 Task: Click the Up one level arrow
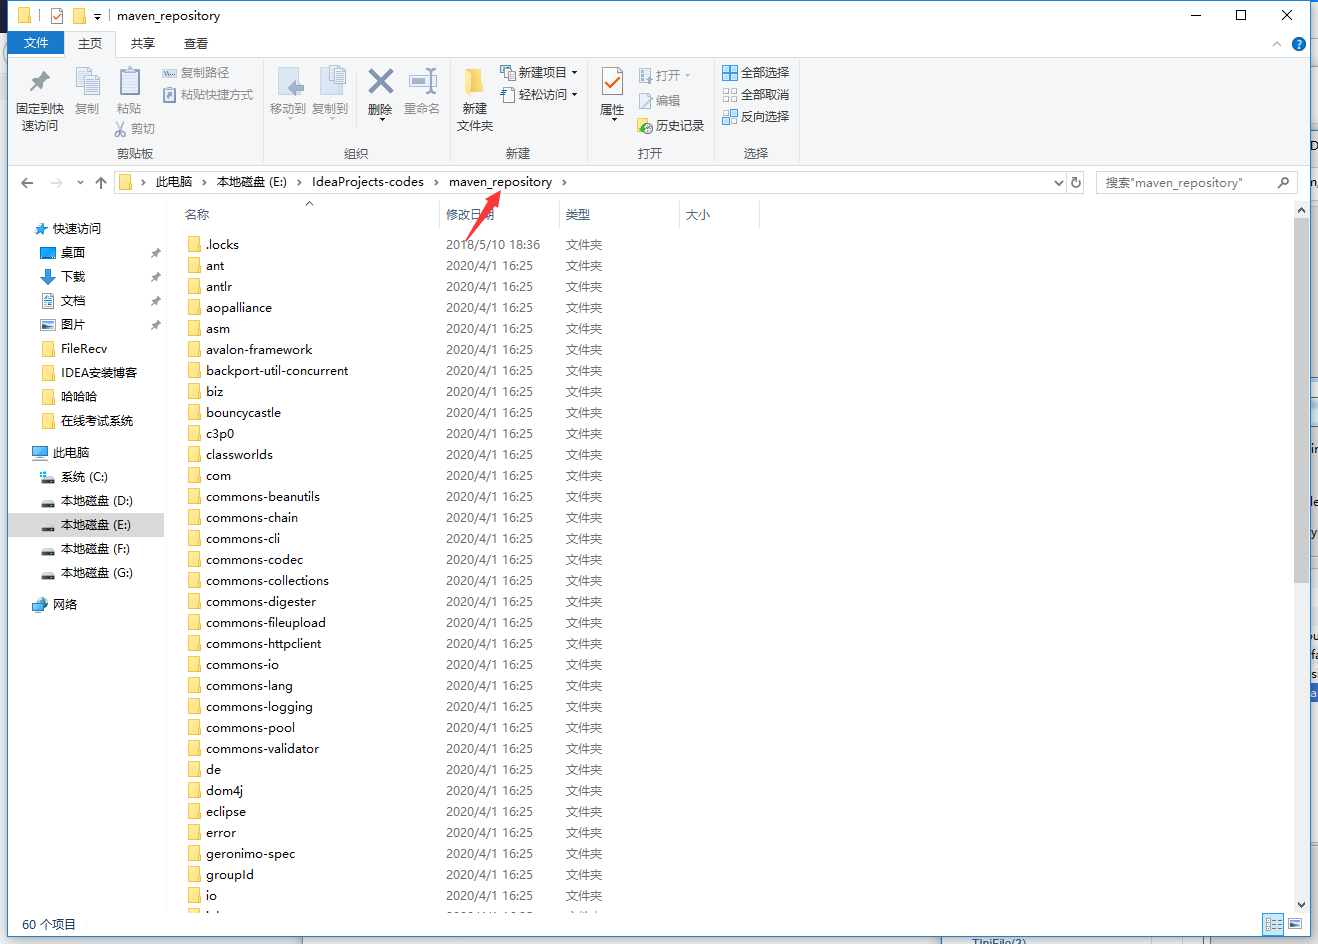point(101,183)
